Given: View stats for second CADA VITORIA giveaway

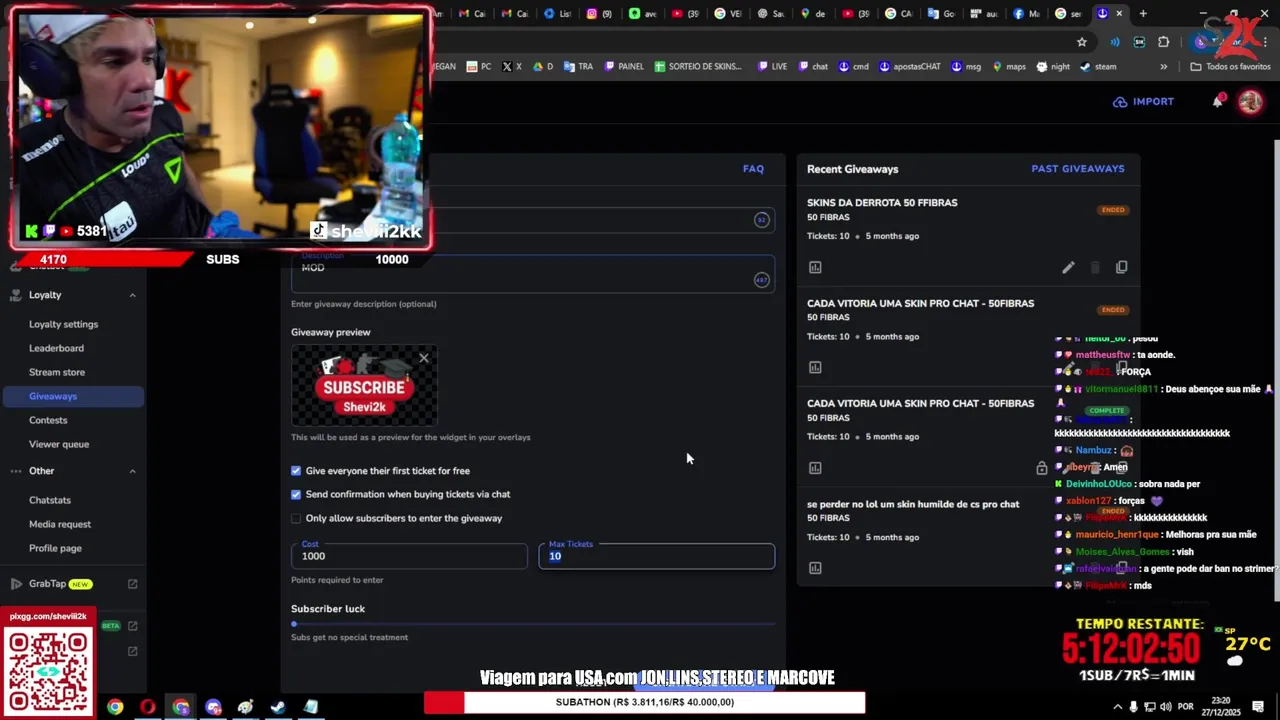Looking at the screenshot, I should pyautogui.click(x=815, y=467).
